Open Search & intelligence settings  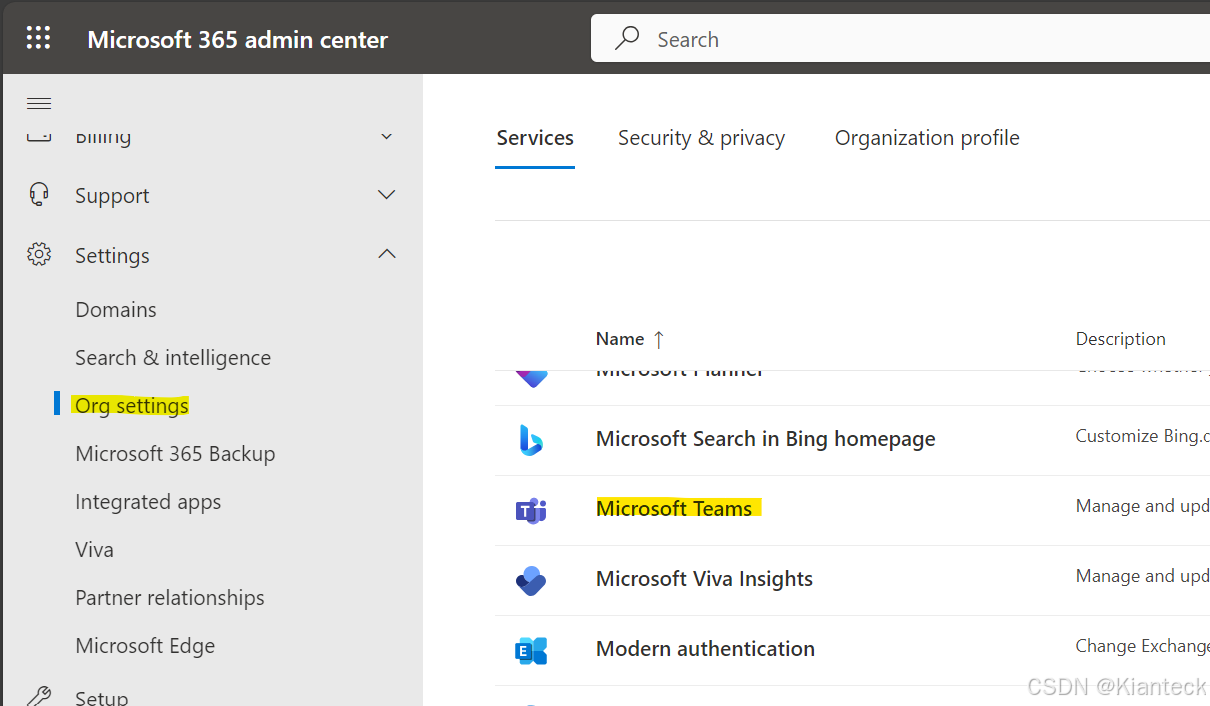173,358
